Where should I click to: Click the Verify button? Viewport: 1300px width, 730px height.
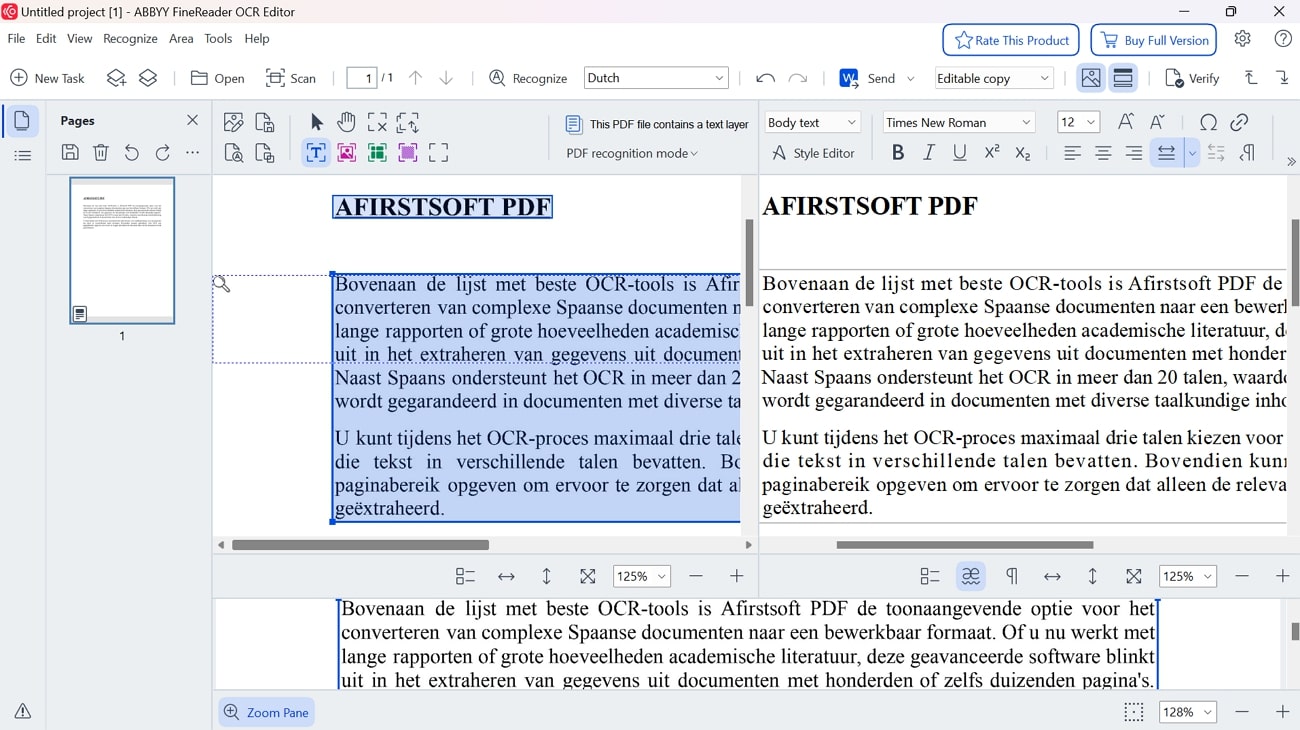pos(1192,78)
